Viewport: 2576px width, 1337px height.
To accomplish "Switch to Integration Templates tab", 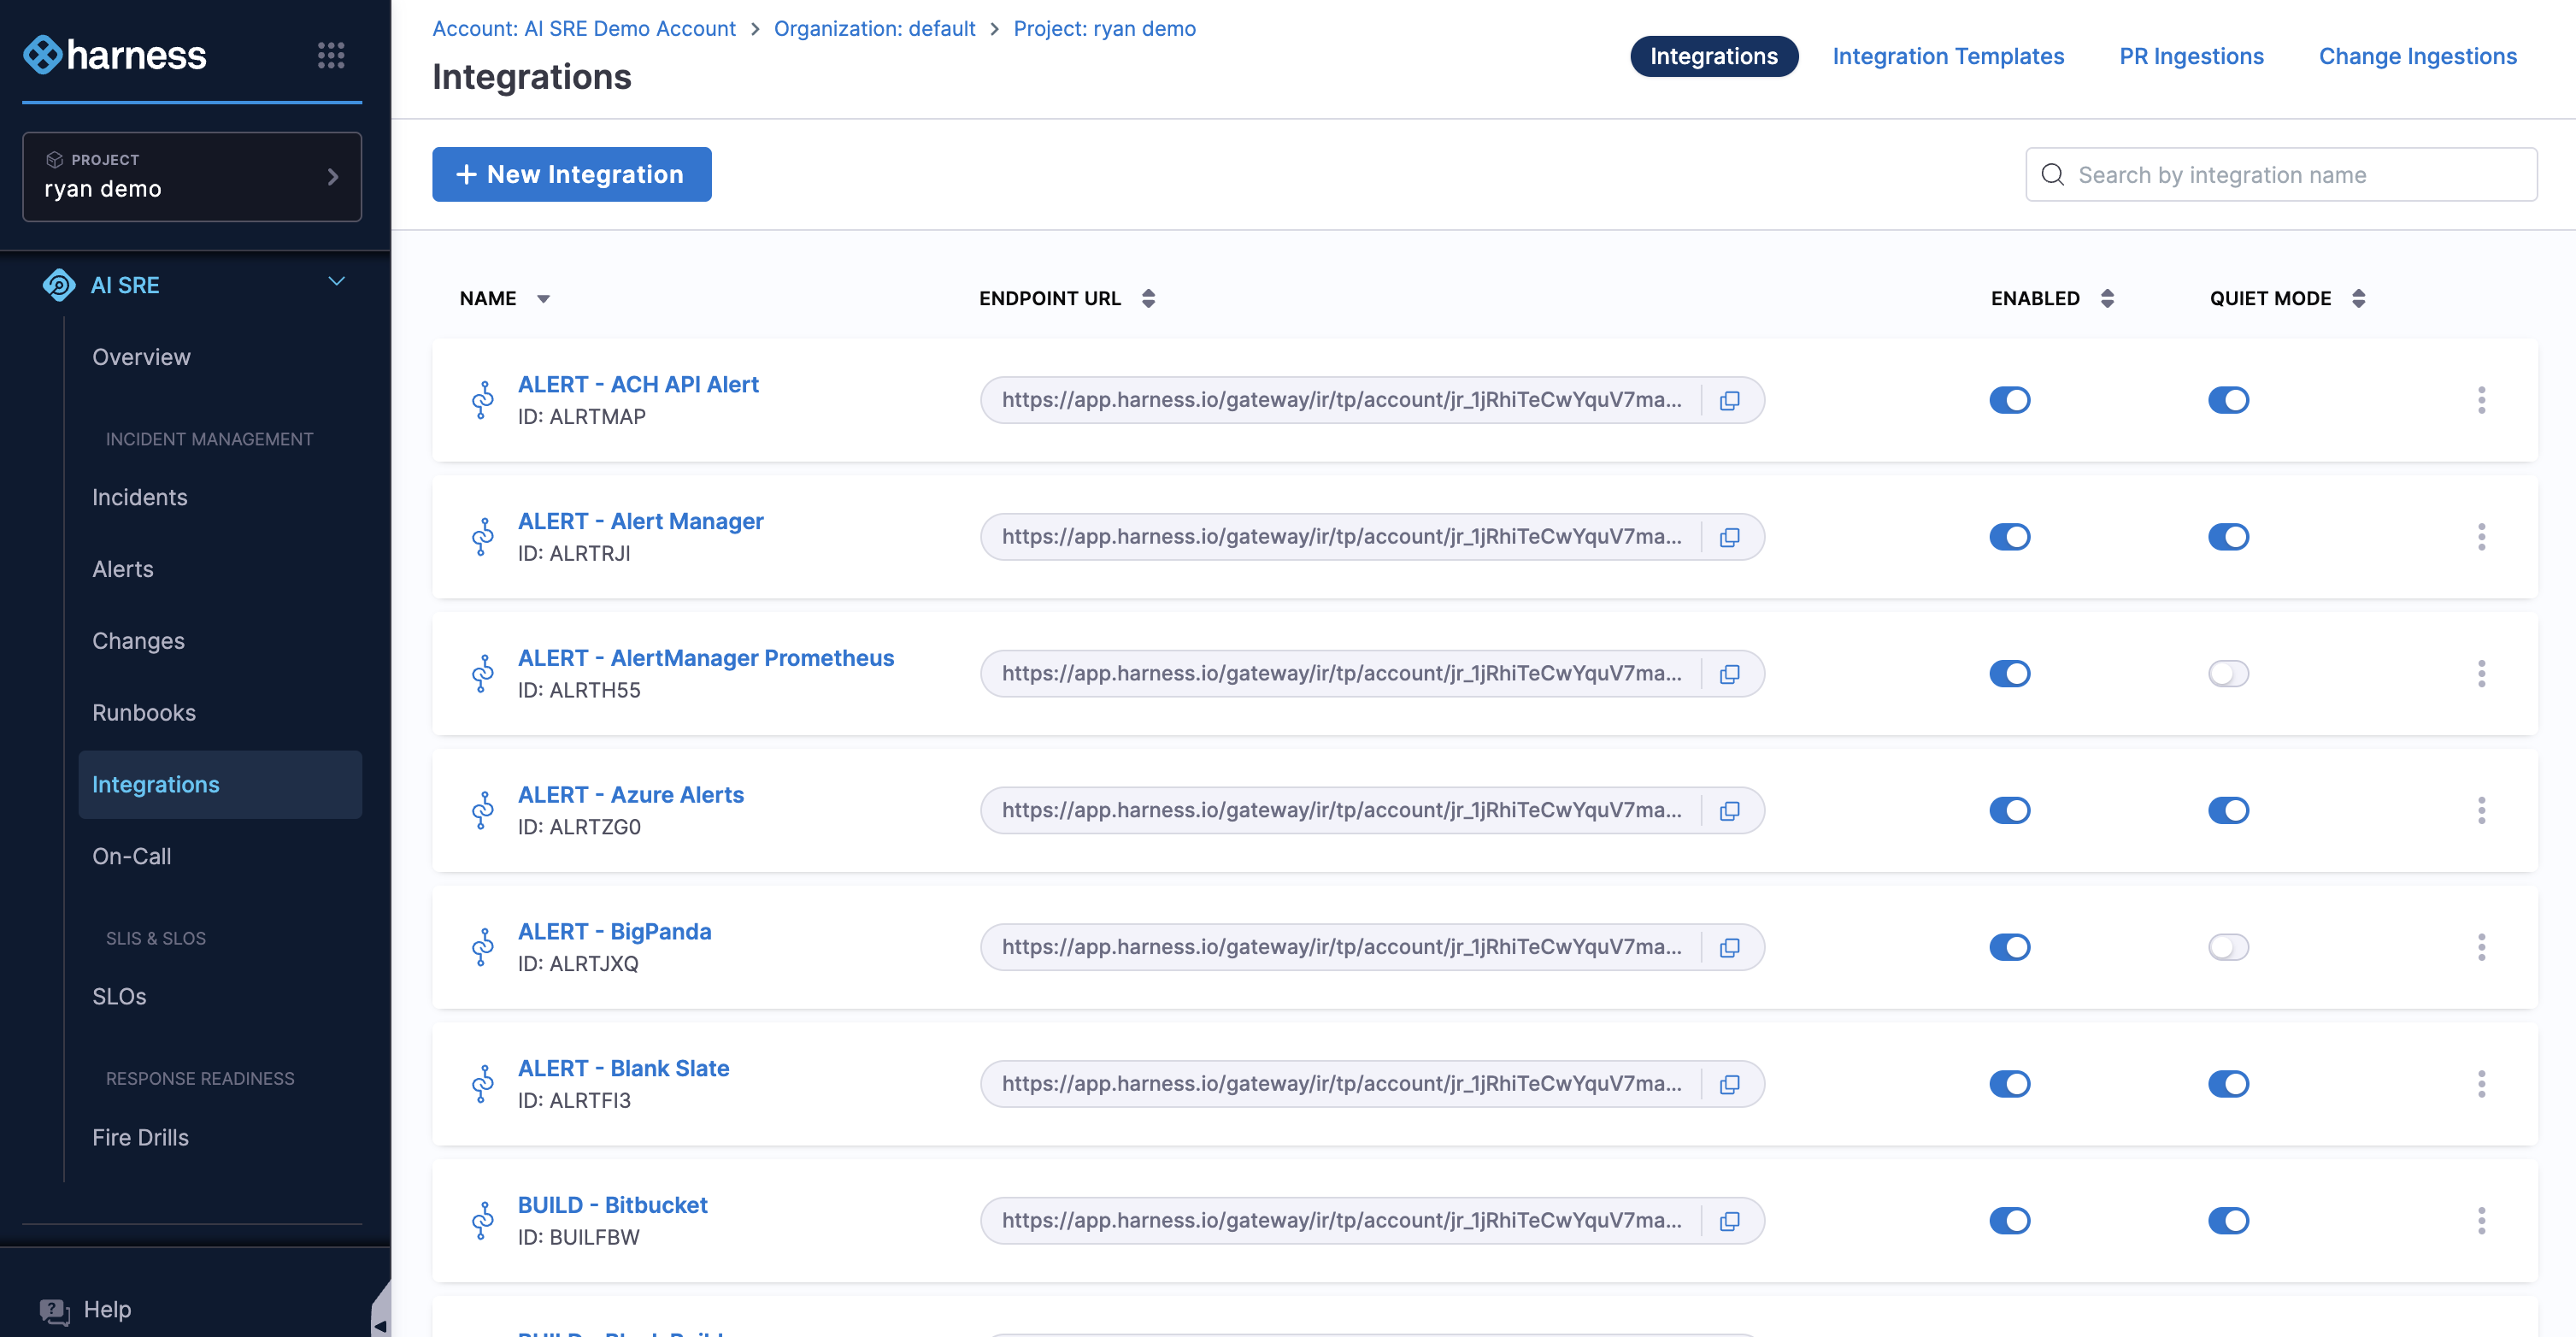I will [x=1947, y=56].
